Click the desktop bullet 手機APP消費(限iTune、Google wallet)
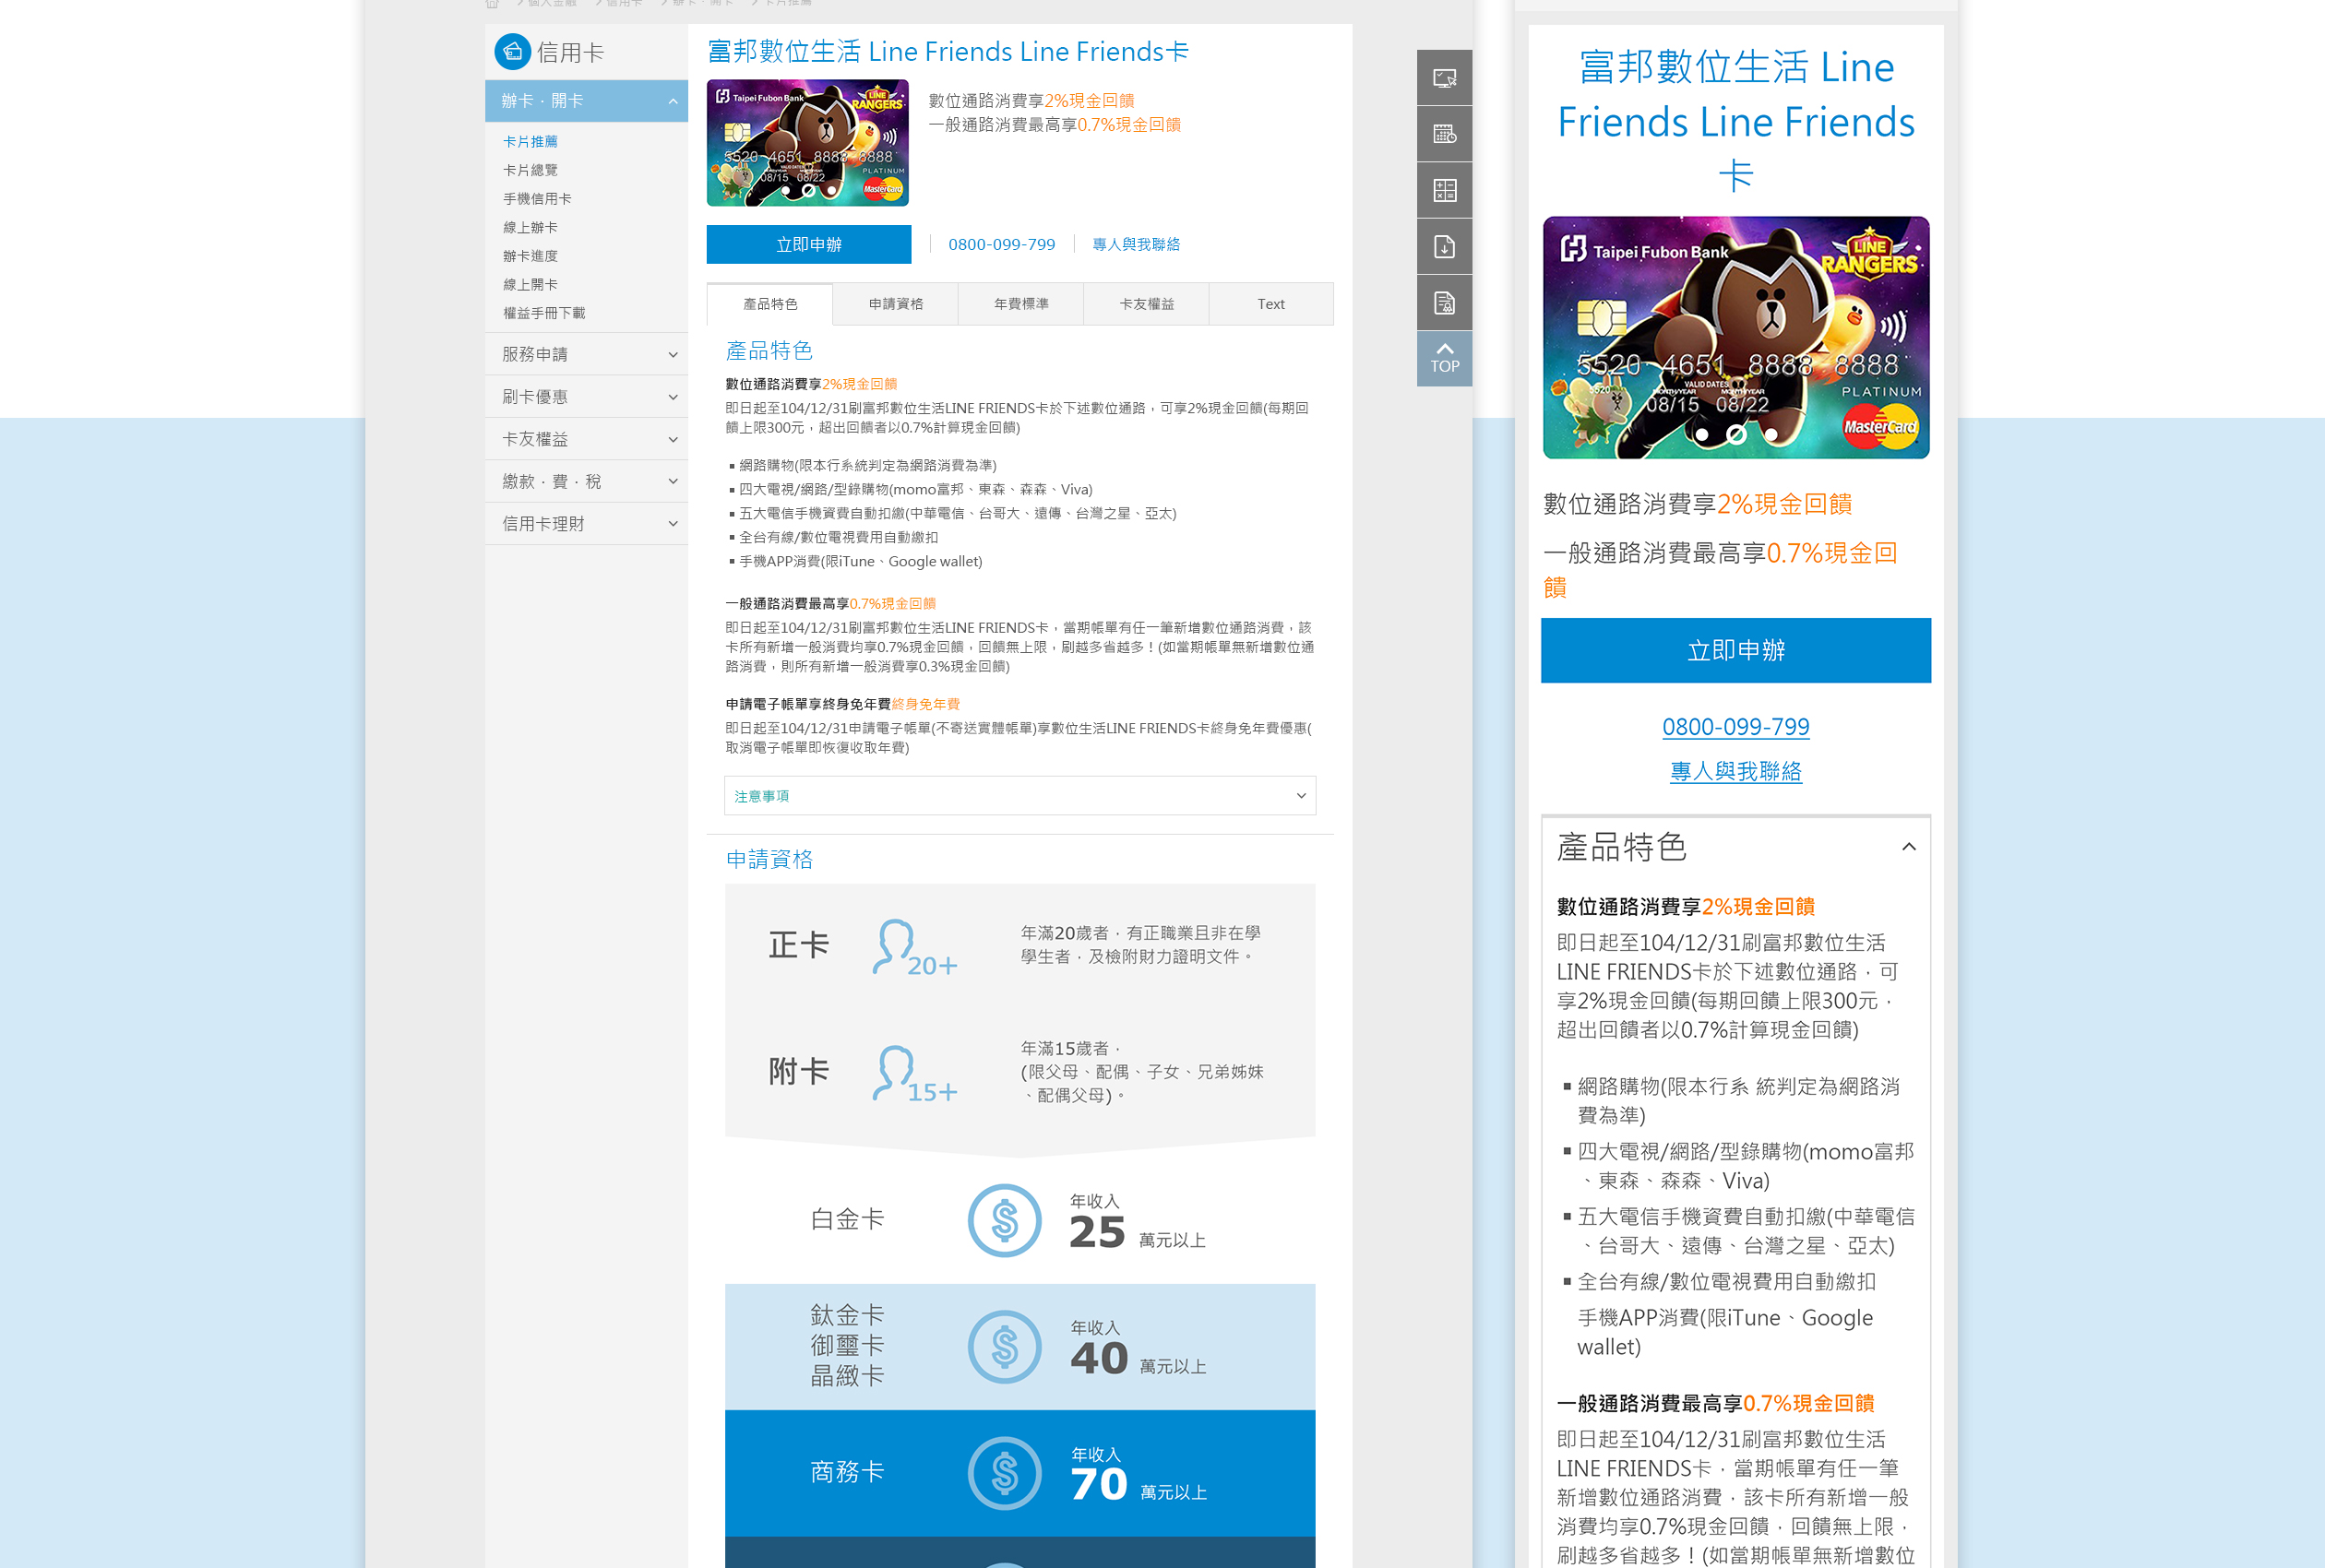 tap(860, 562)
